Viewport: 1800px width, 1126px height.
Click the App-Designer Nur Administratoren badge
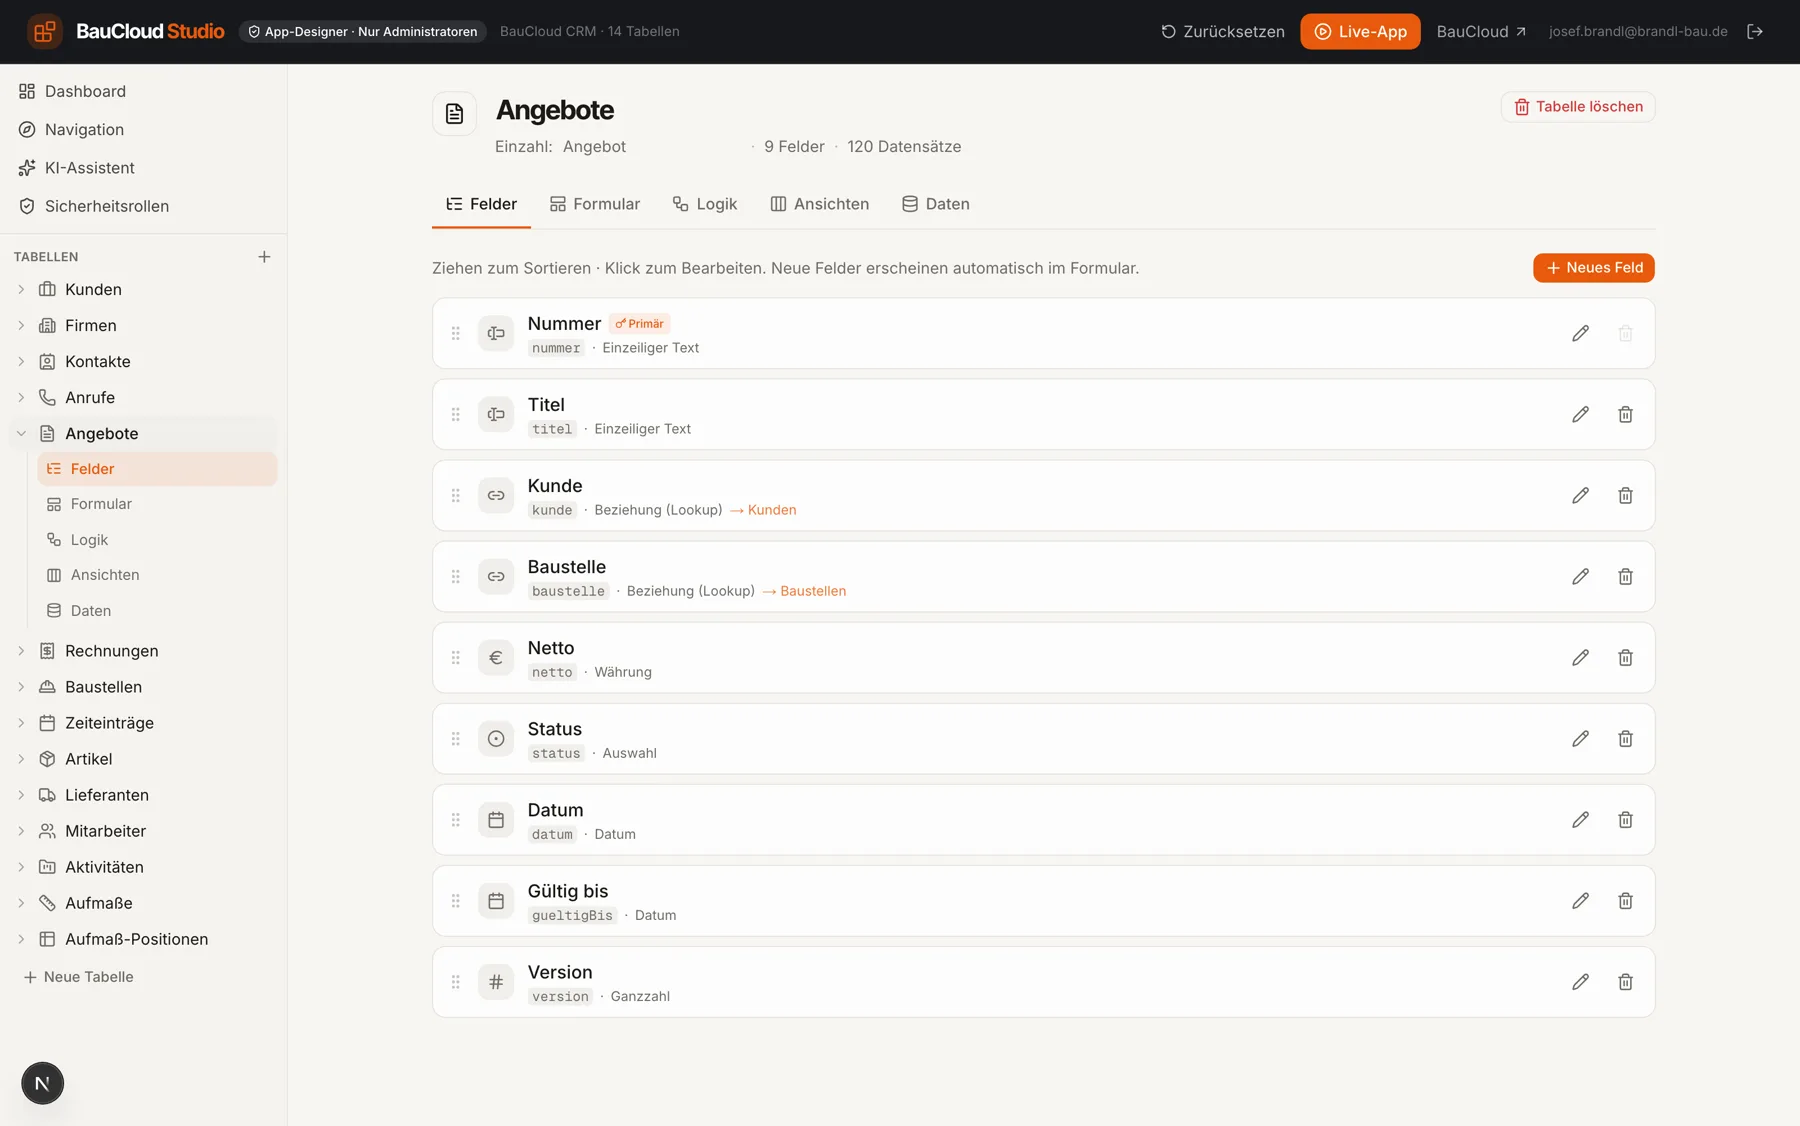pyautogui.click(x=362, y=31)
